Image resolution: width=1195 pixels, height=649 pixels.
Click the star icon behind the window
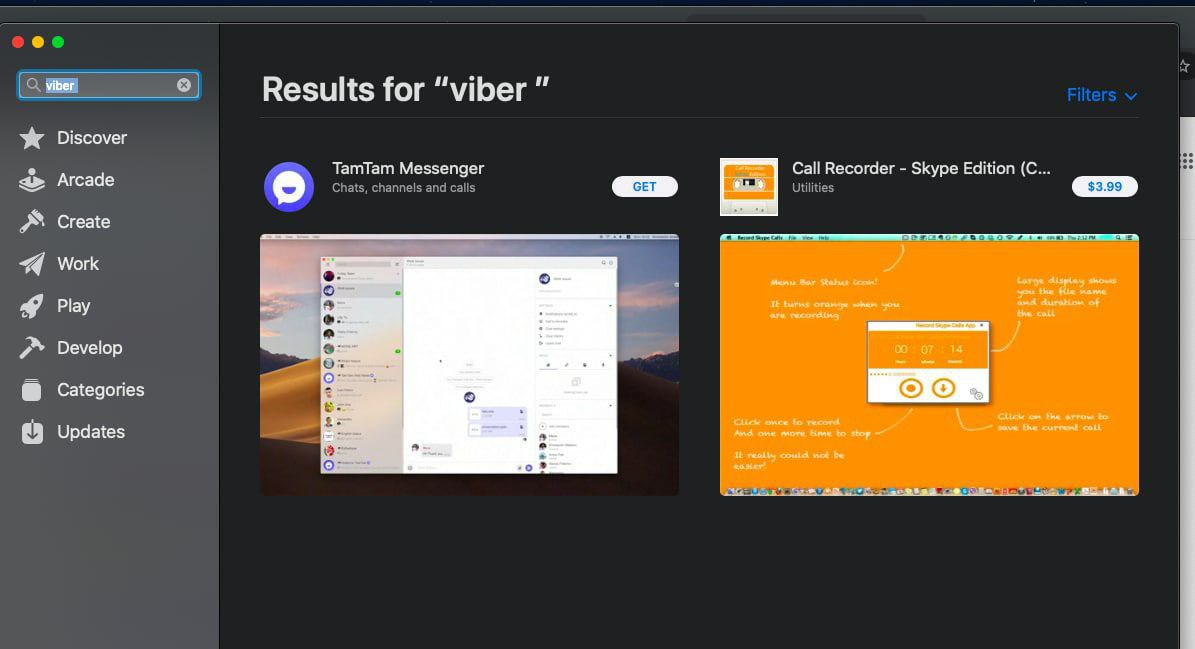(1184, 66)
